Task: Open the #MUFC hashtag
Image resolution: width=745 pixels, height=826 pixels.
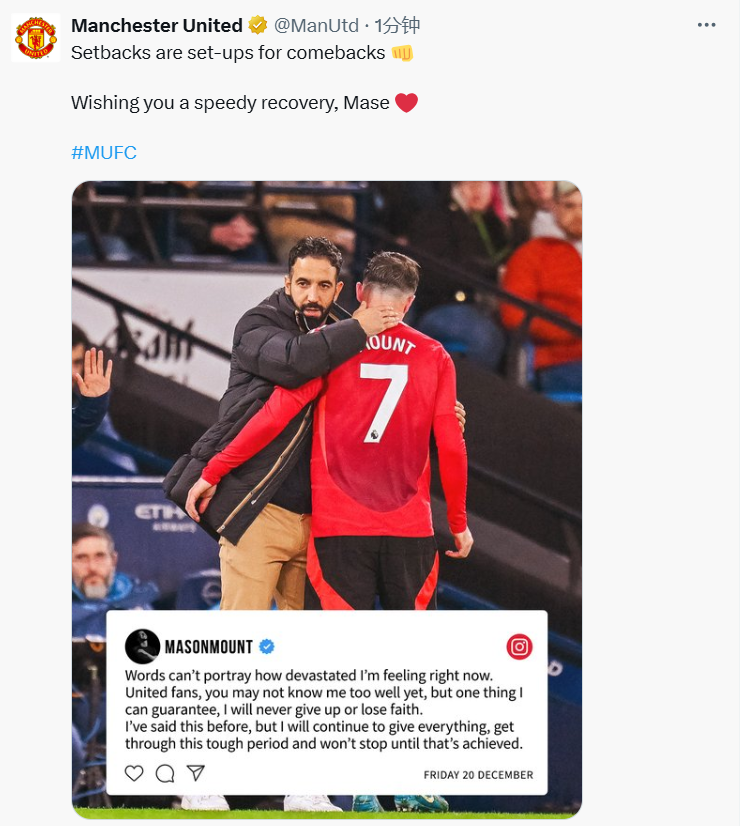Action: tap(104, 153)
